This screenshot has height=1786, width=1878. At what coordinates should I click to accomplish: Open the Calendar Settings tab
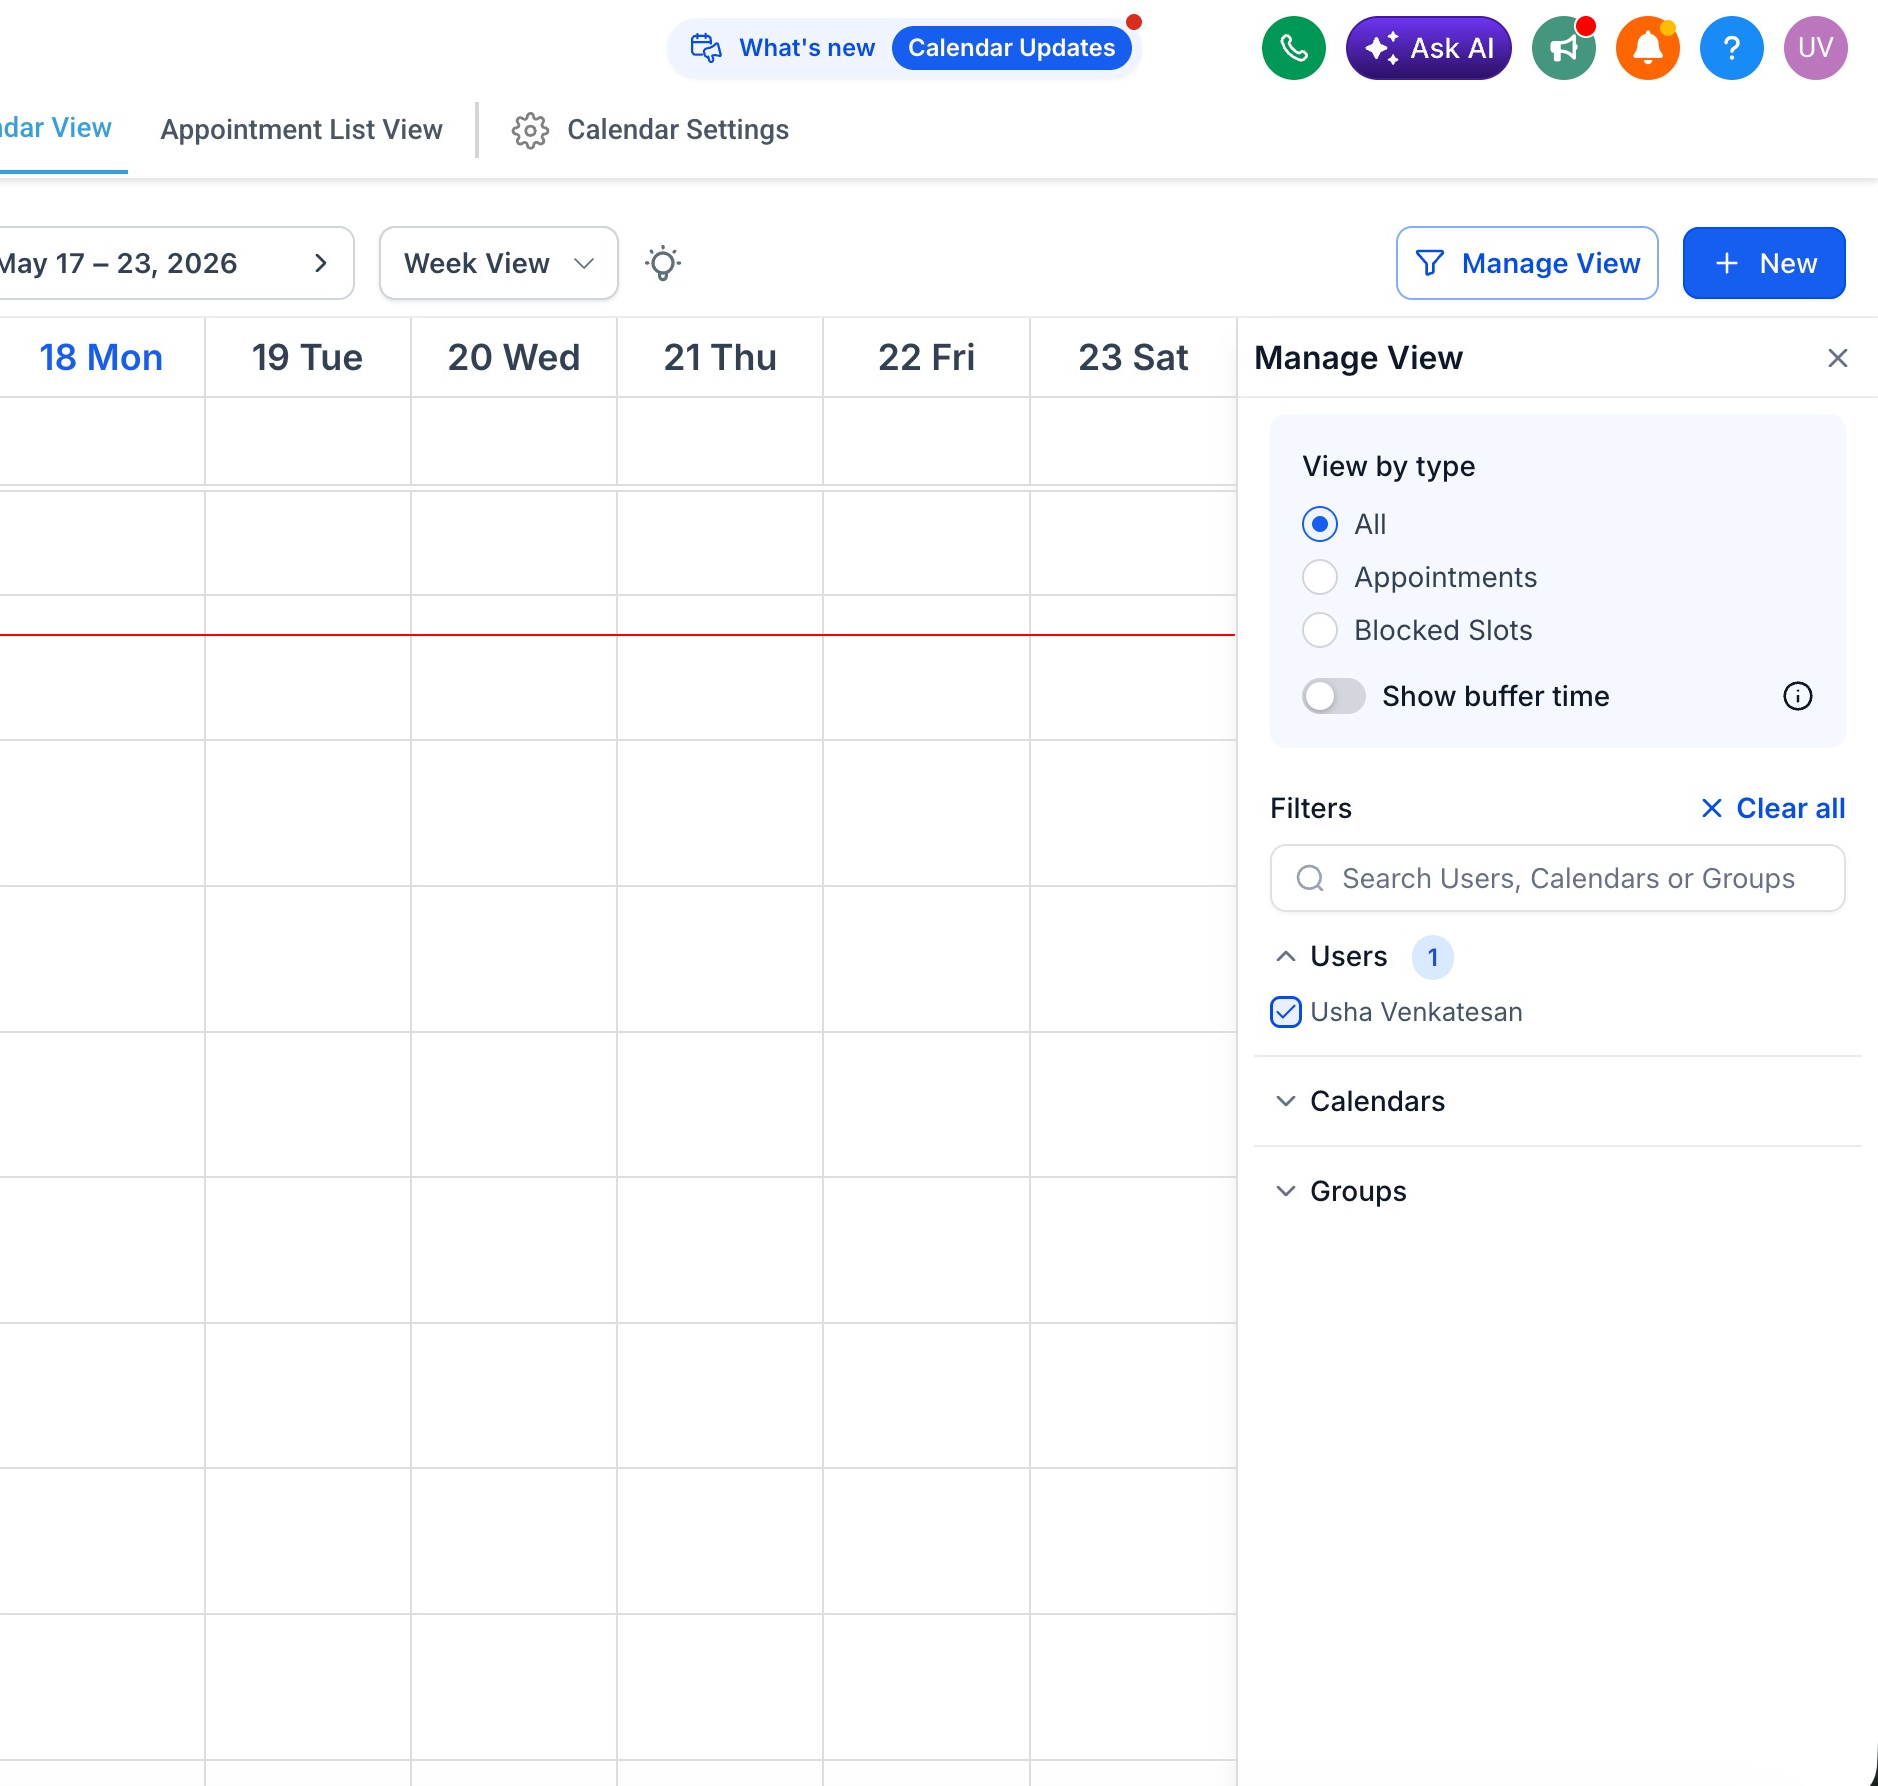[650, 130]
